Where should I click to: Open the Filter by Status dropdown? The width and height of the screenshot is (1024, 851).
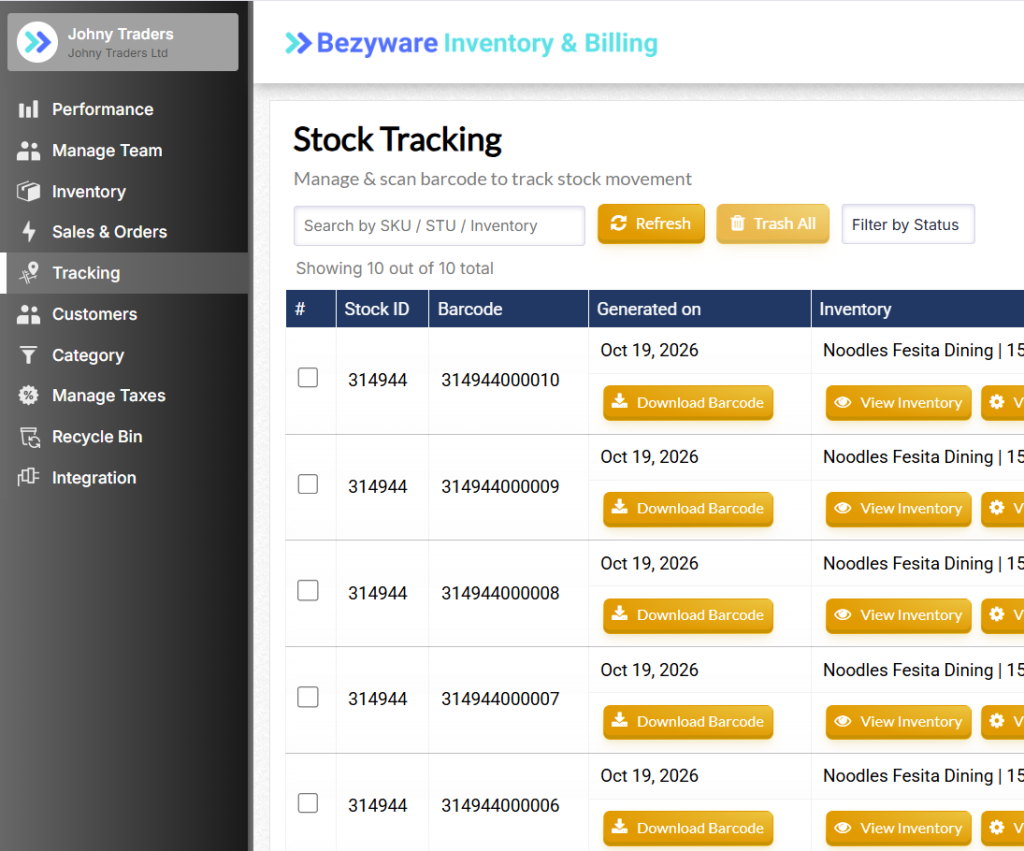[908, 225]
